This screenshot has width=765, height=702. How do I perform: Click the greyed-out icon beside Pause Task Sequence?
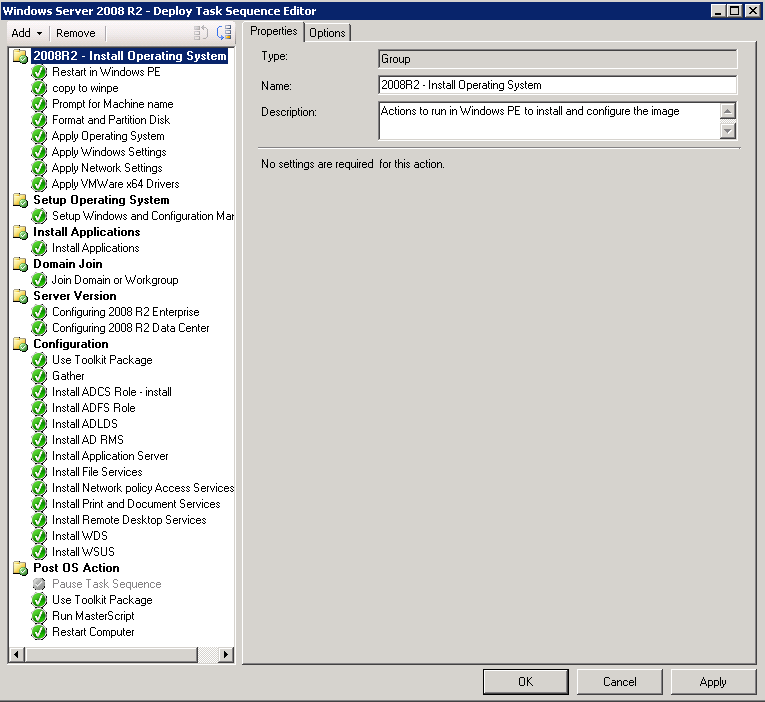[39, 584]
